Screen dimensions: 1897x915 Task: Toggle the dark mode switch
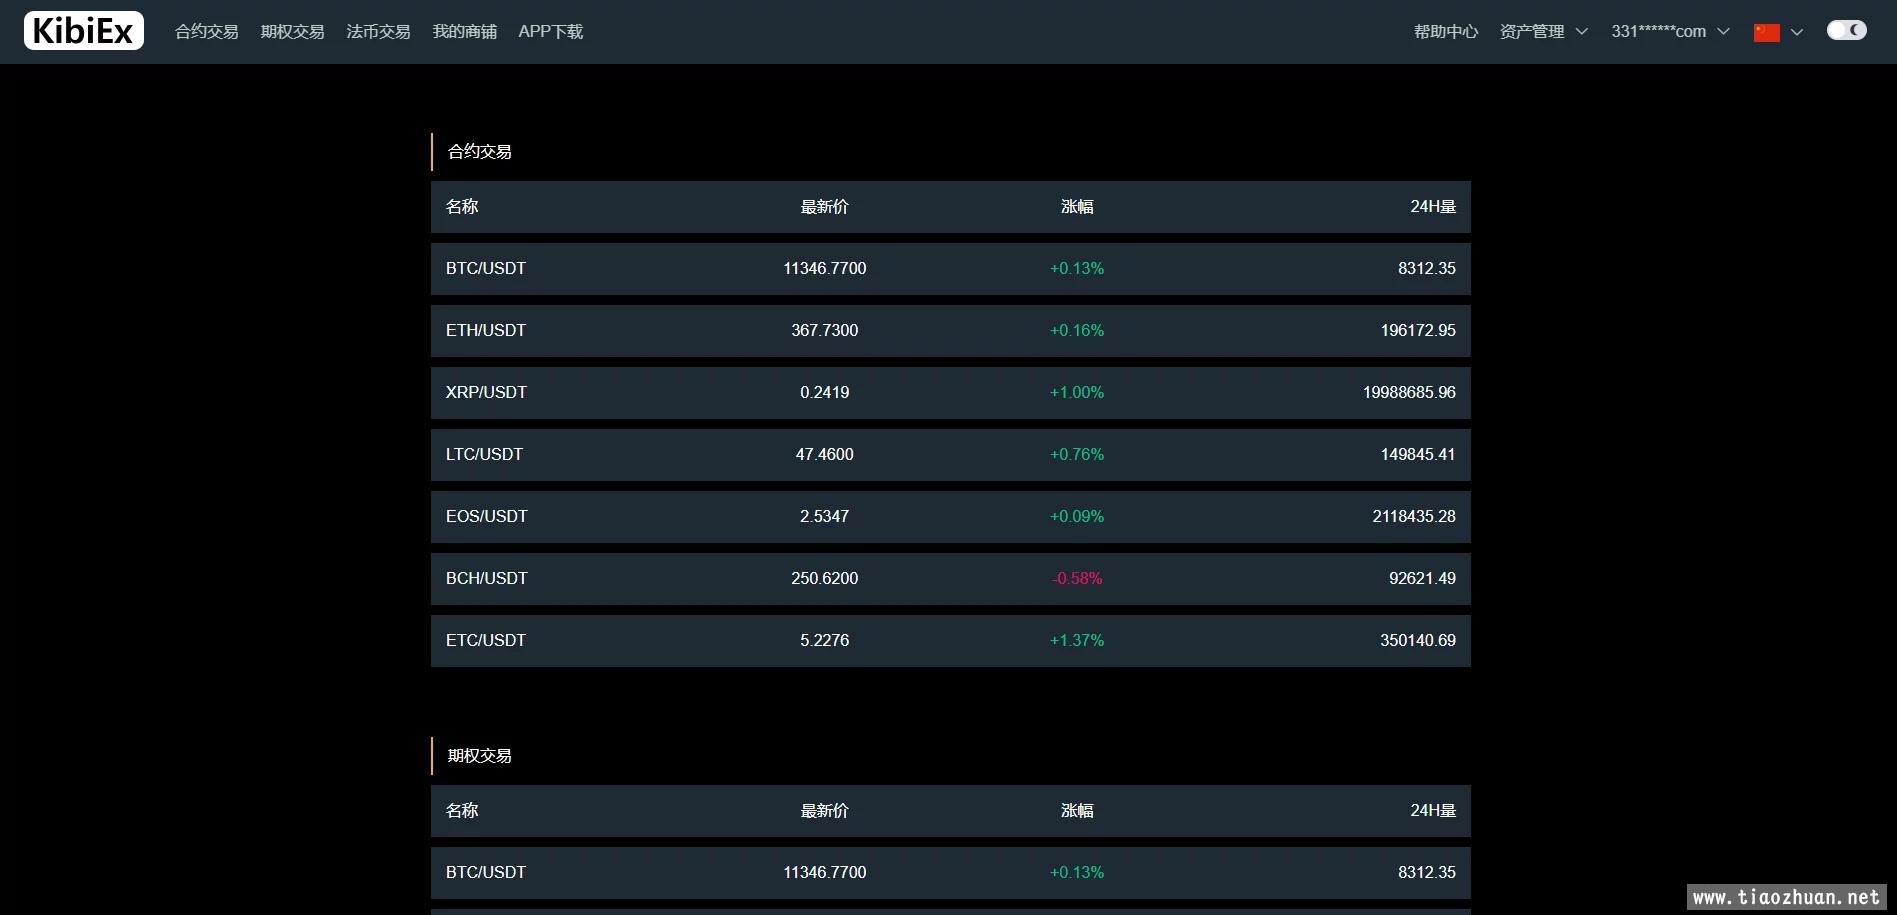click(1846, 30)
